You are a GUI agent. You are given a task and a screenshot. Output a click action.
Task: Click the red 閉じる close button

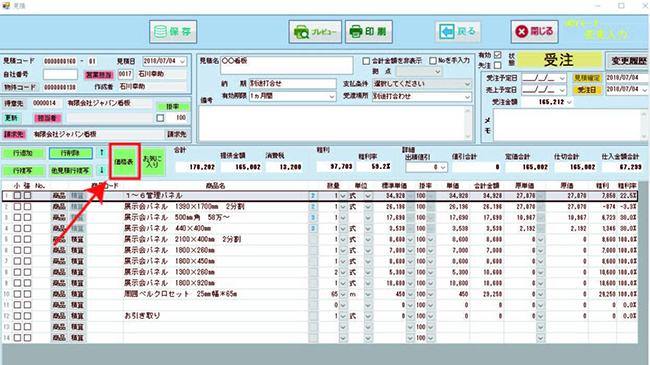(x=534, y=32)
